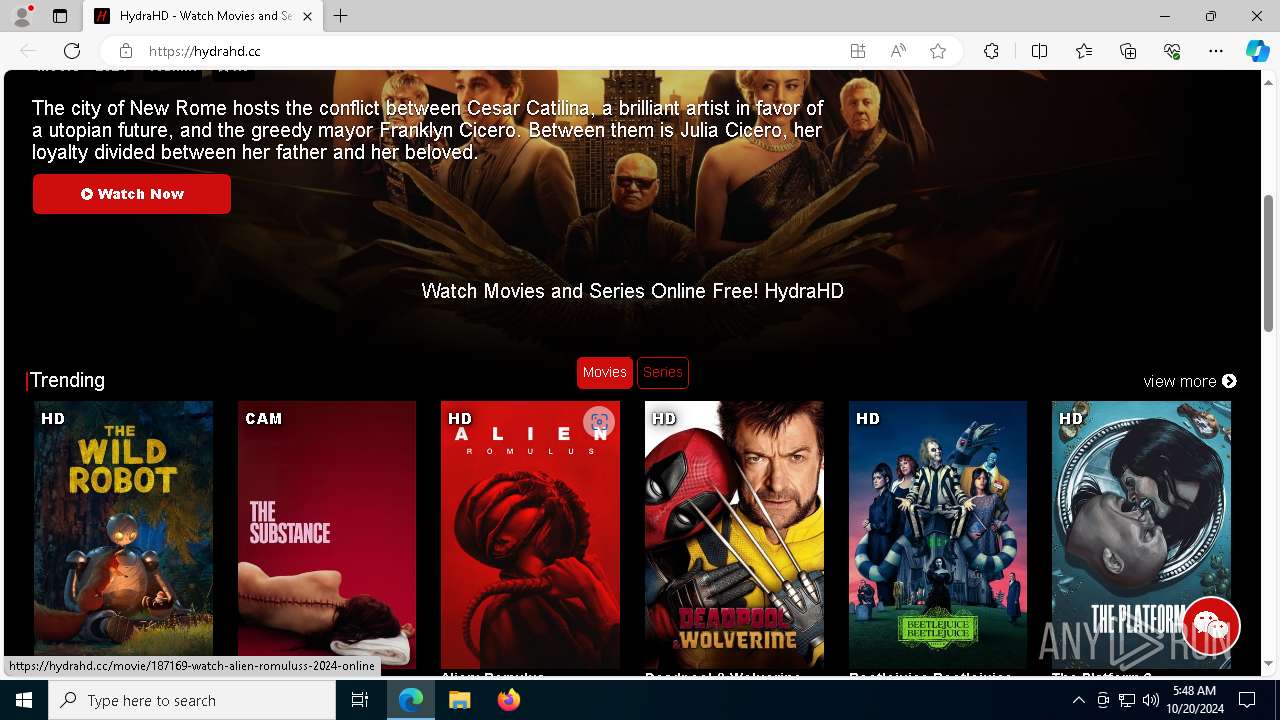Close the HydraHD browser tab

tap(307, 16)
